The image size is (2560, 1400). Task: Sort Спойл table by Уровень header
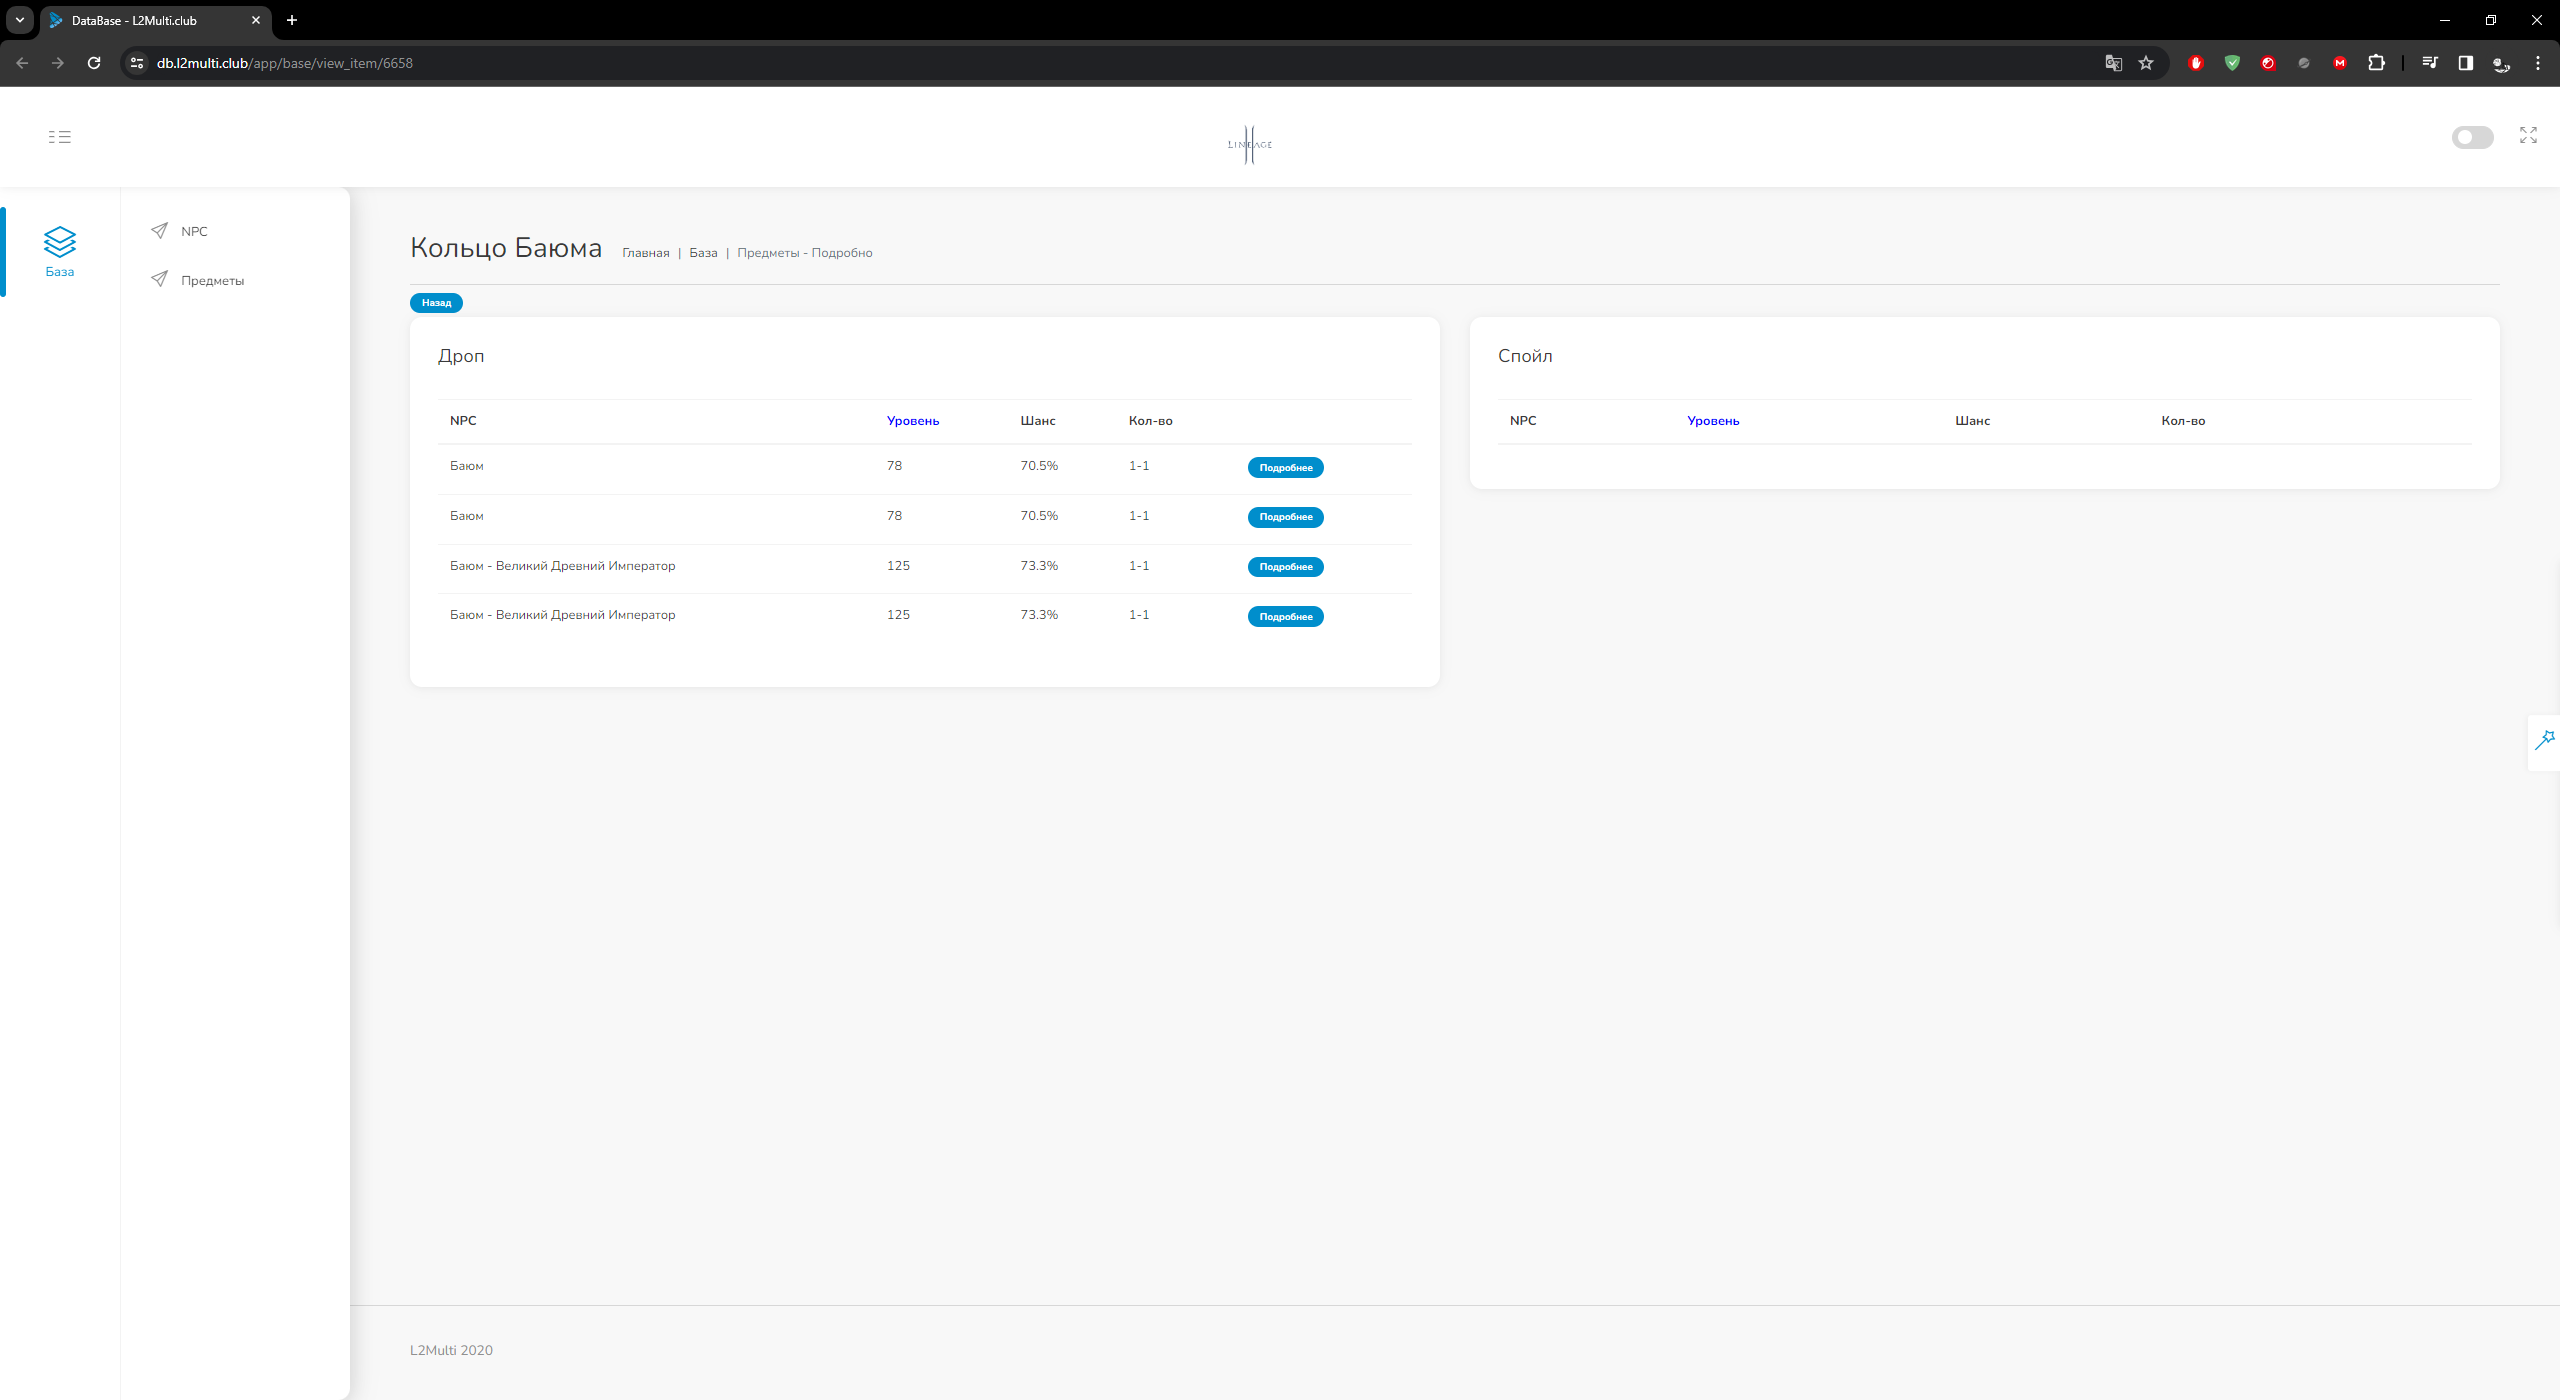1712,421
